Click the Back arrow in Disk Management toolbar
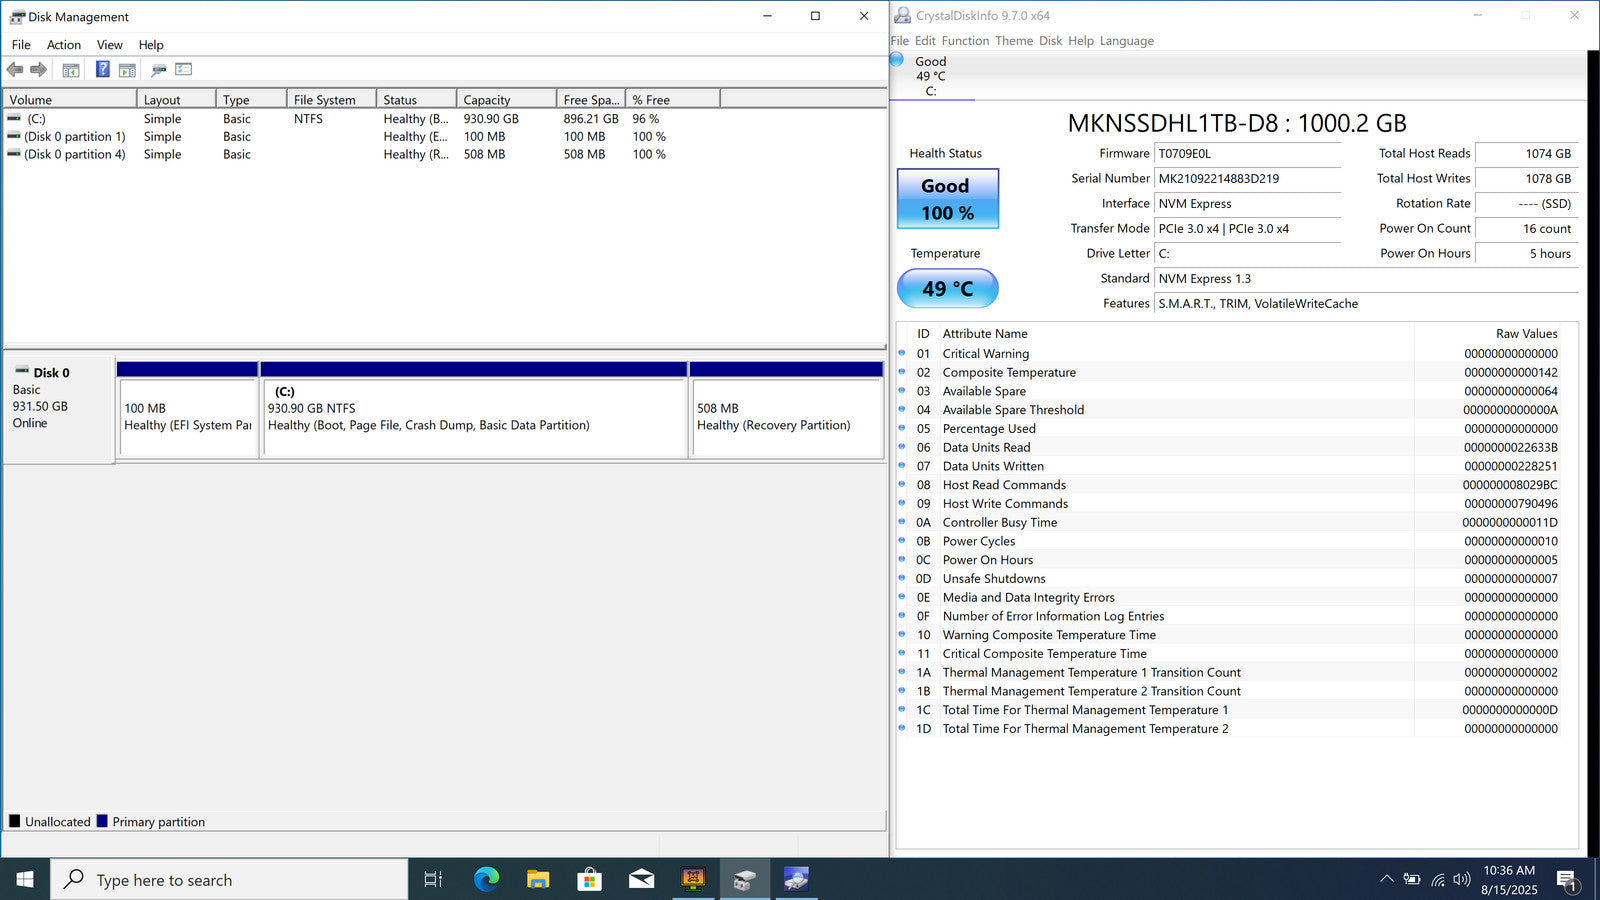Viewport: 1600px width, 900px height. [x=15, y=69]
